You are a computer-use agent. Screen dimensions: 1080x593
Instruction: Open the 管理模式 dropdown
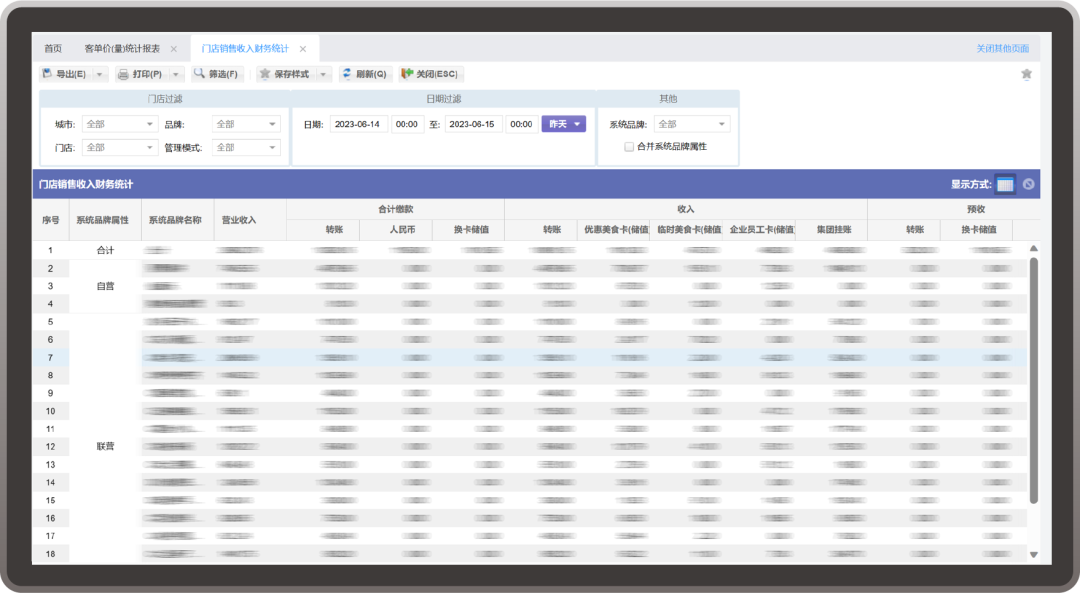(246, 147)
